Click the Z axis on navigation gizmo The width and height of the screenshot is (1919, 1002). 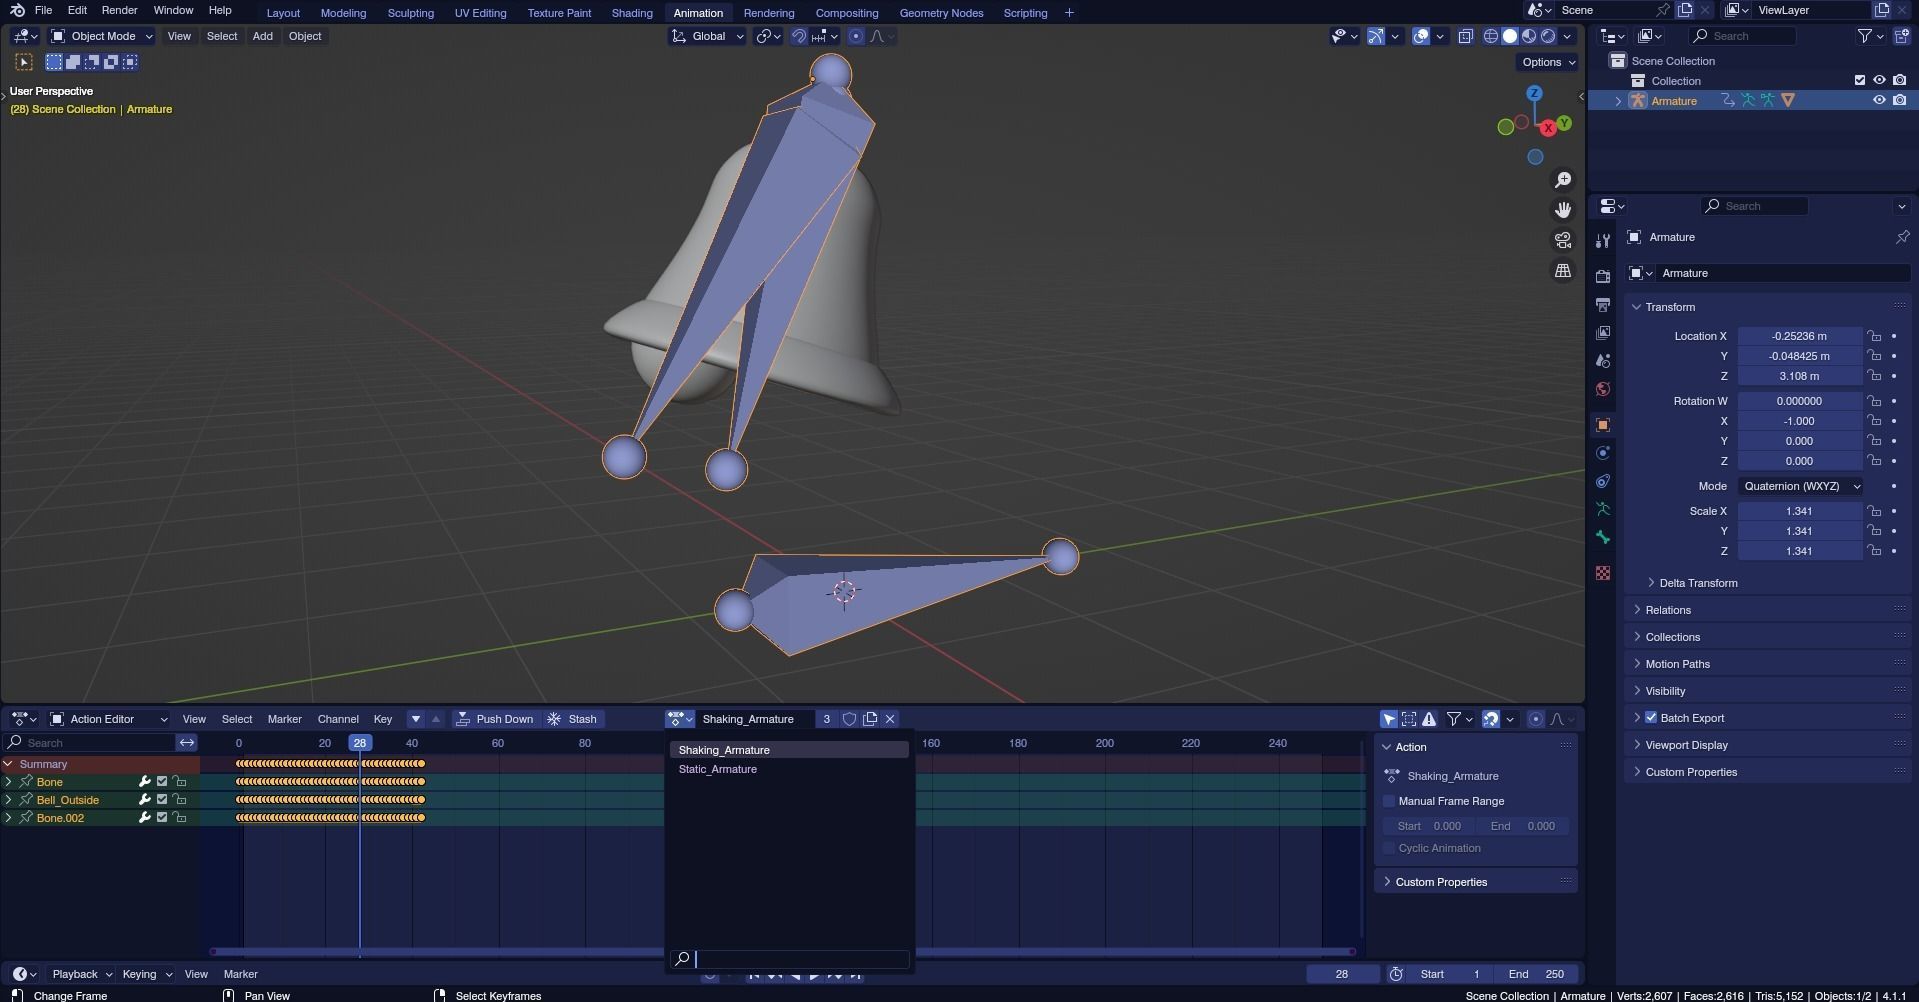(1534, 93)
